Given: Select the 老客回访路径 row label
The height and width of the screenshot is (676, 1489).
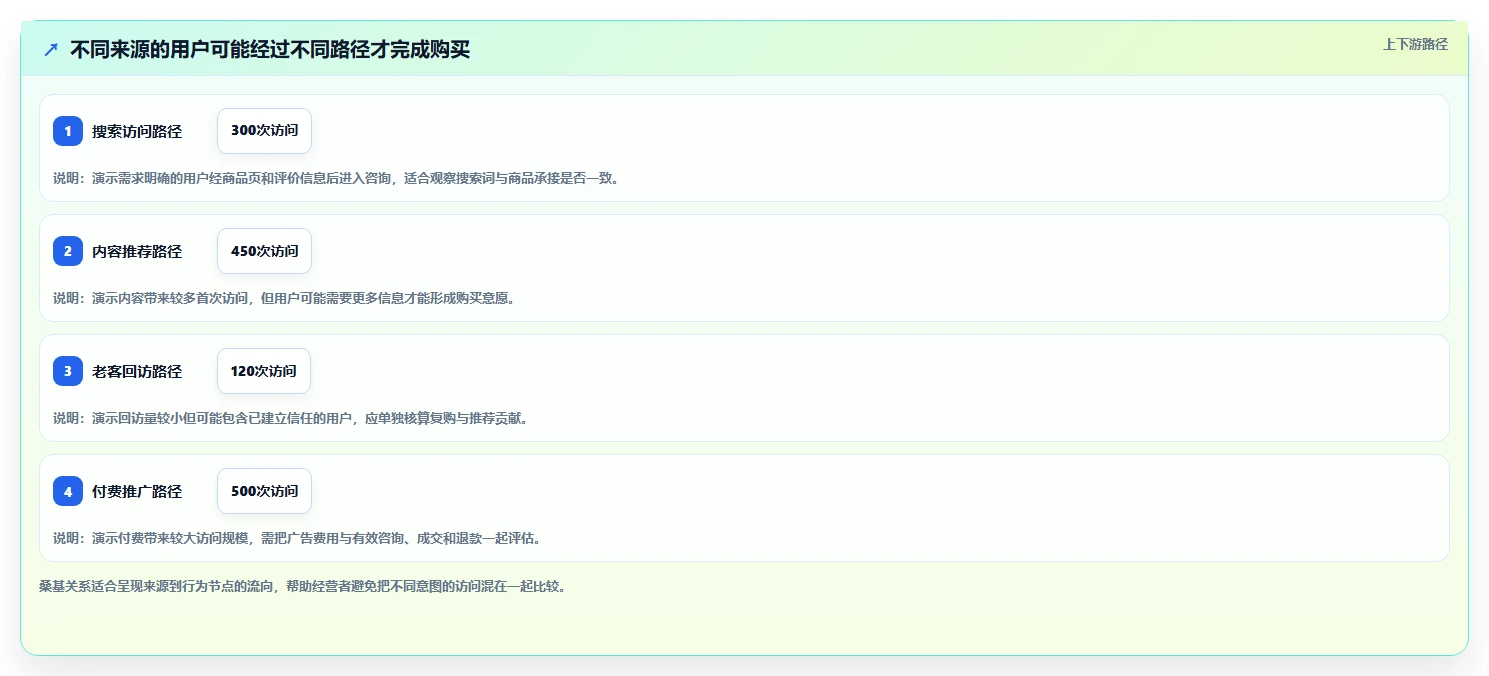Looking at the screenshot, I should click(137, 371).
